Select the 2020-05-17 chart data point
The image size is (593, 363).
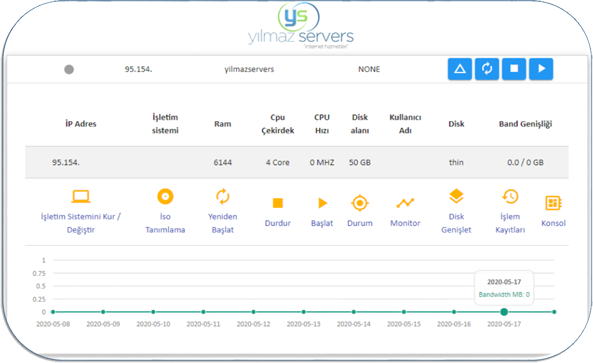[x=504, y=312]
